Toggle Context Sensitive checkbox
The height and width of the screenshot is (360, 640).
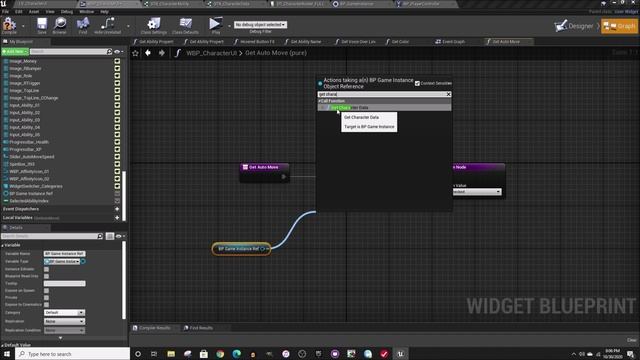[x=417, y=83]
